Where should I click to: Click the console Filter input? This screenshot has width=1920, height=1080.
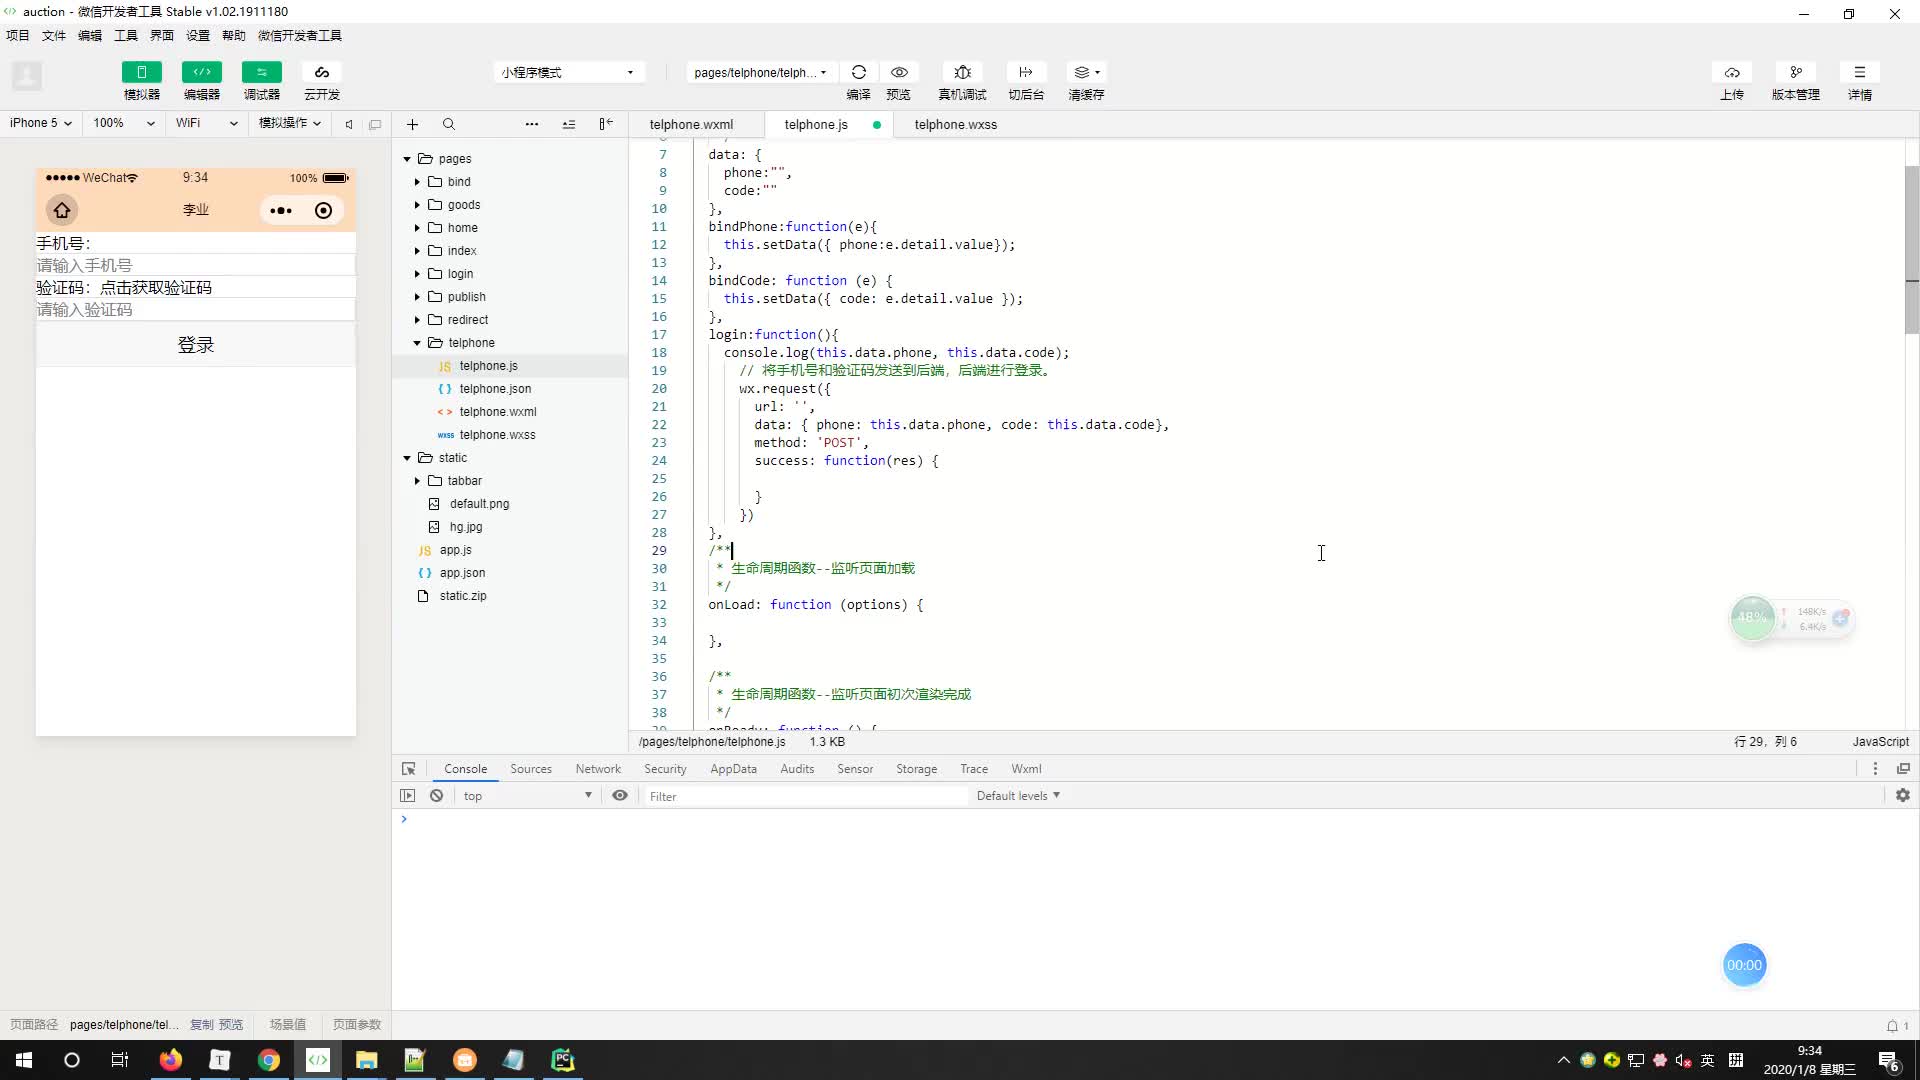(x=805, y=796)
